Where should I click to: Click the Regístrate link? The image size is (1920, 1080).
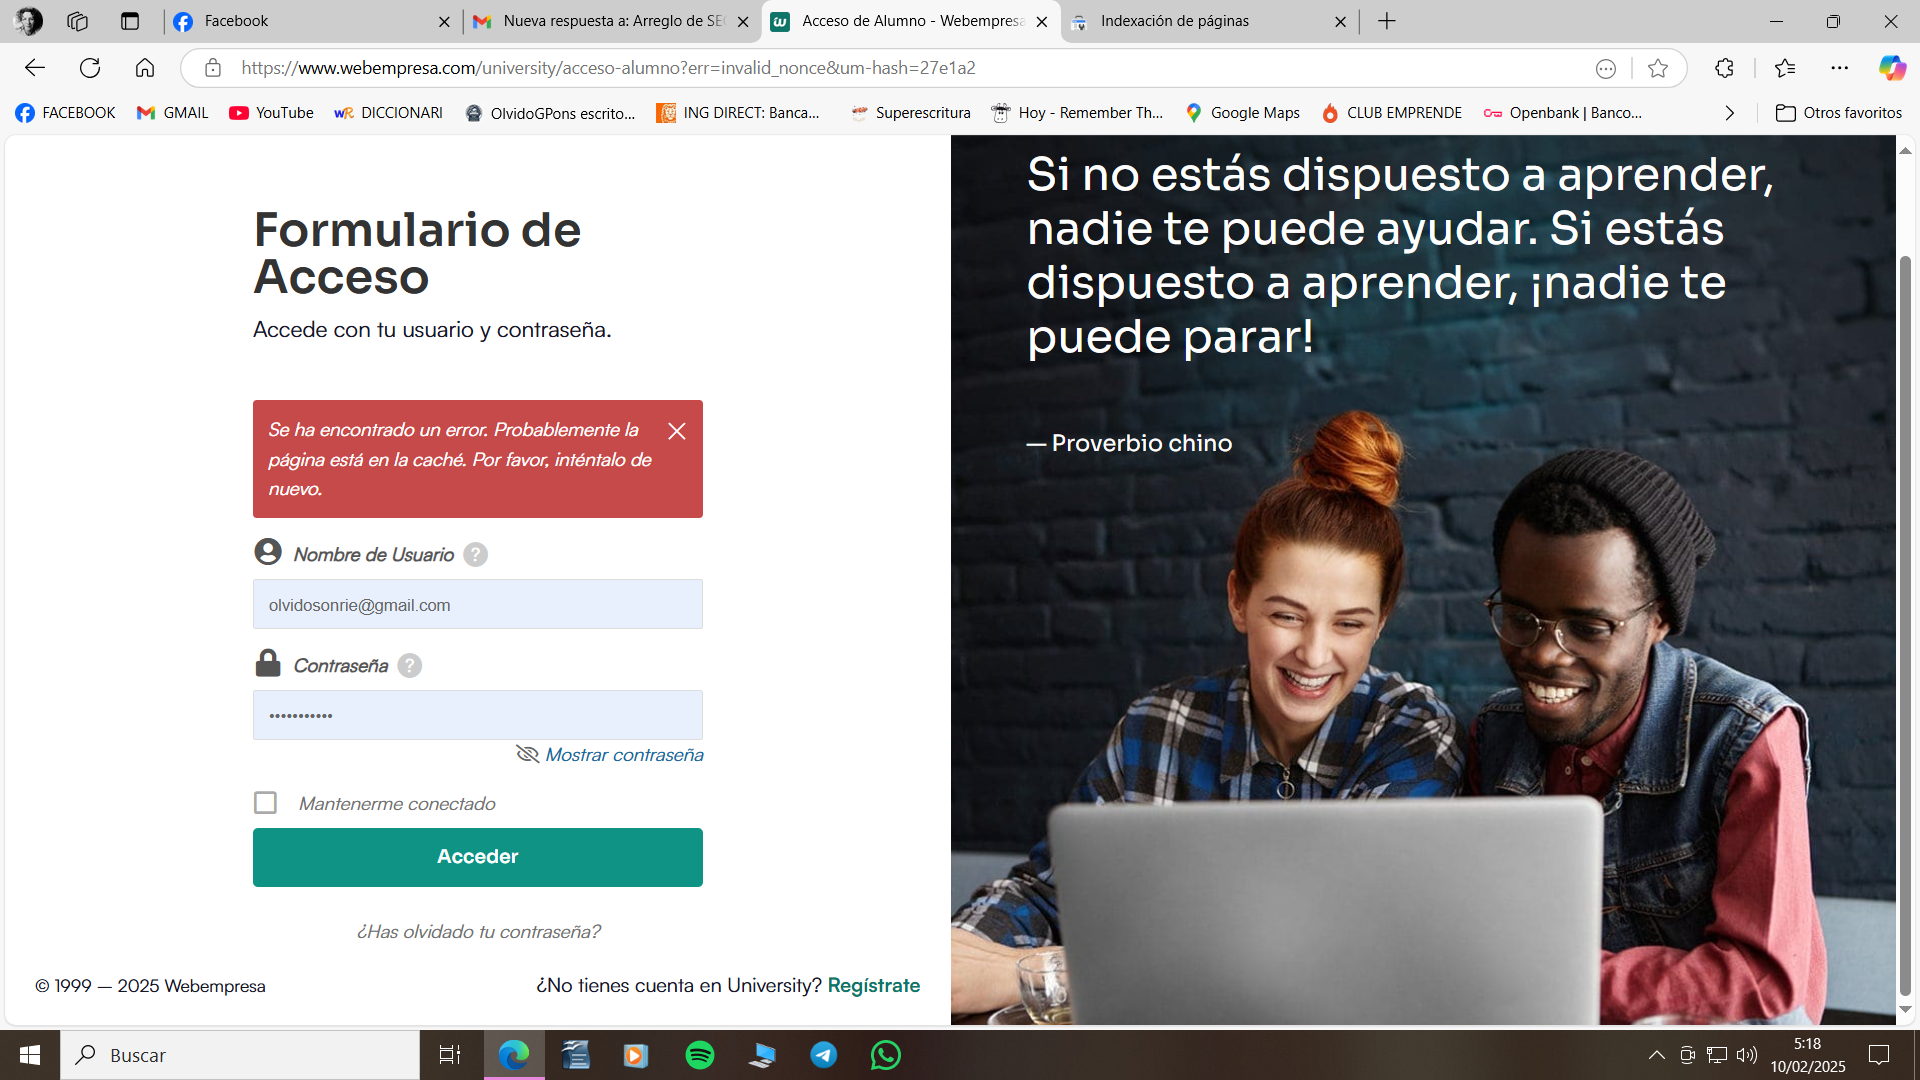click(874, 986)
